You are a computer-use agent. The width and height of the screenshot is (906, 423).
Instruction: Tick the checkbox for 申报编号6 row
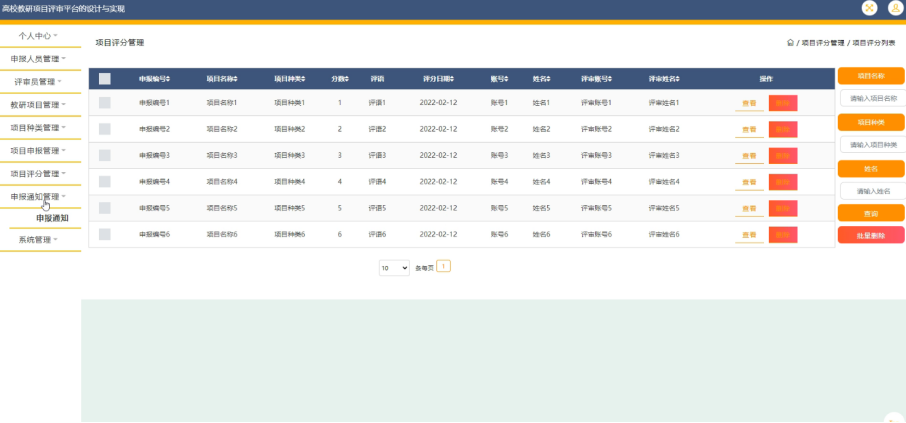click(105, 234)
